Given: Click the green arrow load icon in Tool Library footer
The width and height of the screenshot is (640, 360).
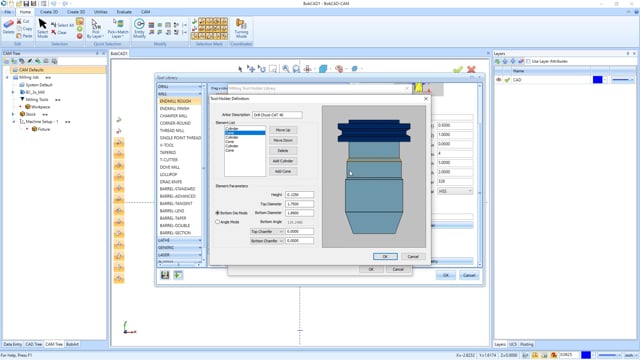Looking at the screenshot, I should click(178, 275).
